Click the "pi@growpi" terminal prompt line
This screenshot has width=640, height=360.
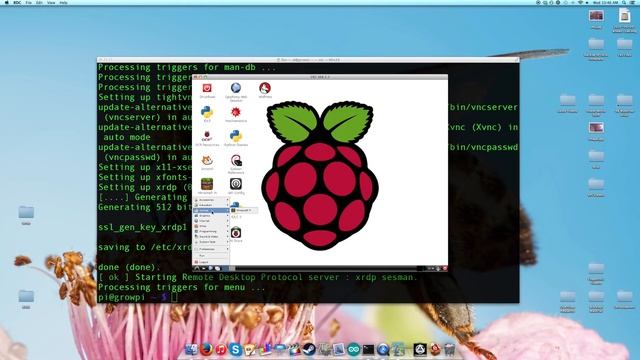coord(138,297)
